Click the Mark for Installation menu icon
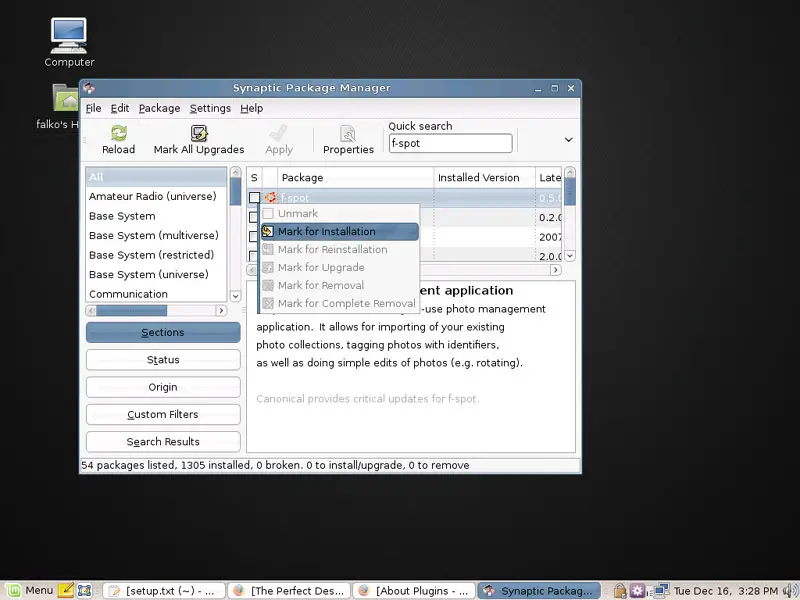This screenshot has width=800, height=600. click(x=268, y=232)
